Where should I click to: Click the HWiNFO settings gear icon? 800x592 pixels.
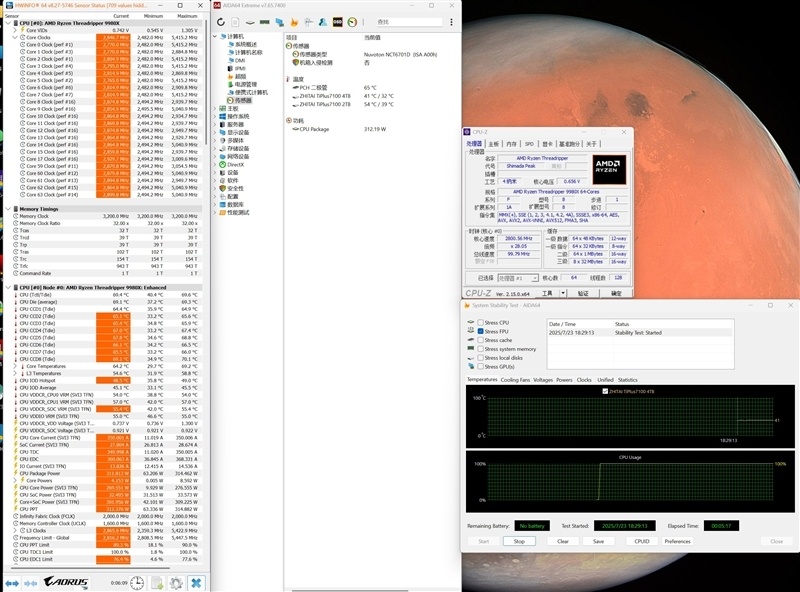[174, 582]
